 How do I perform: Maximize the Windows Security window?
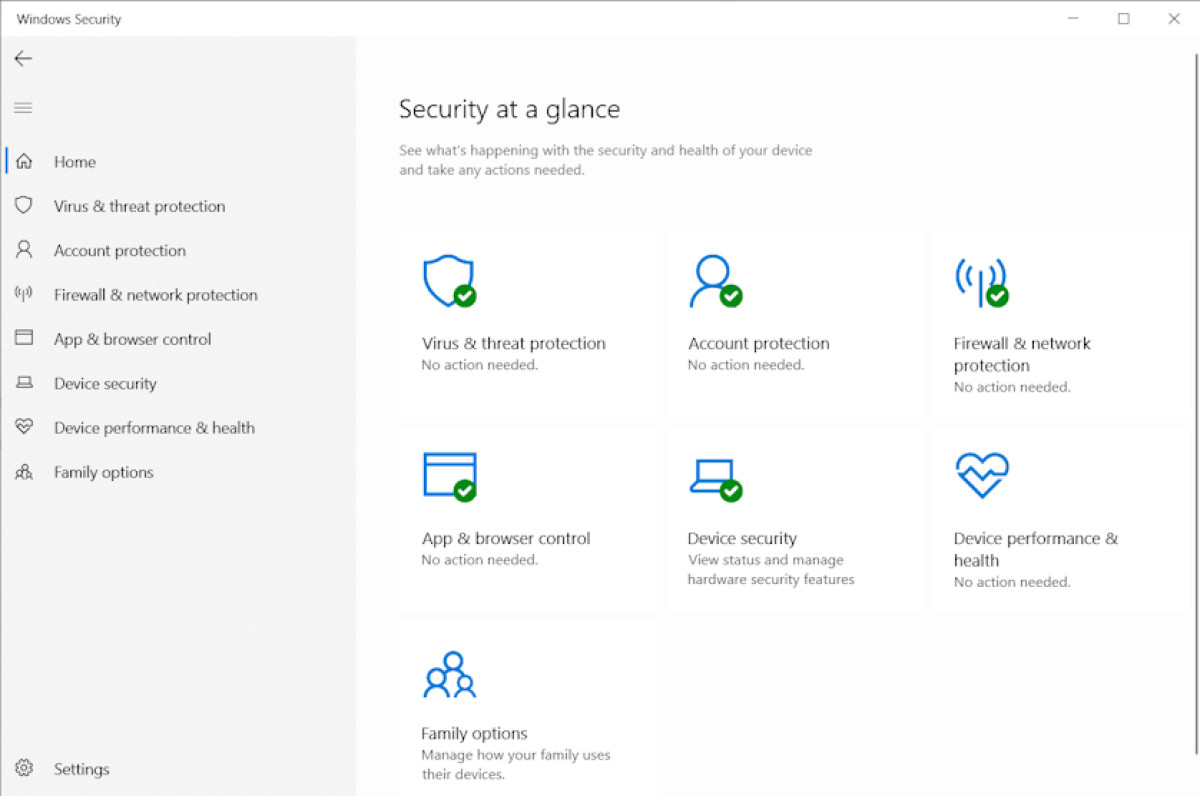click(x=1123, y=18)
